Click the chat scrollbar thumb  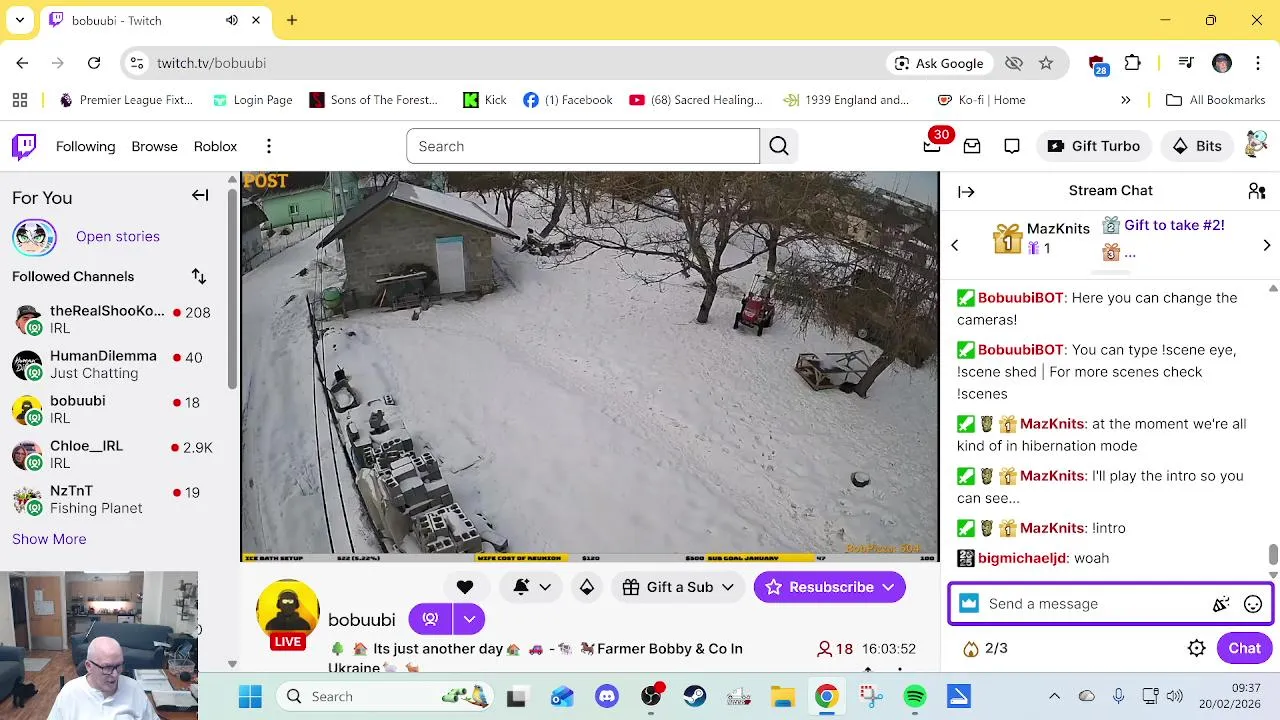point(1273,555)
